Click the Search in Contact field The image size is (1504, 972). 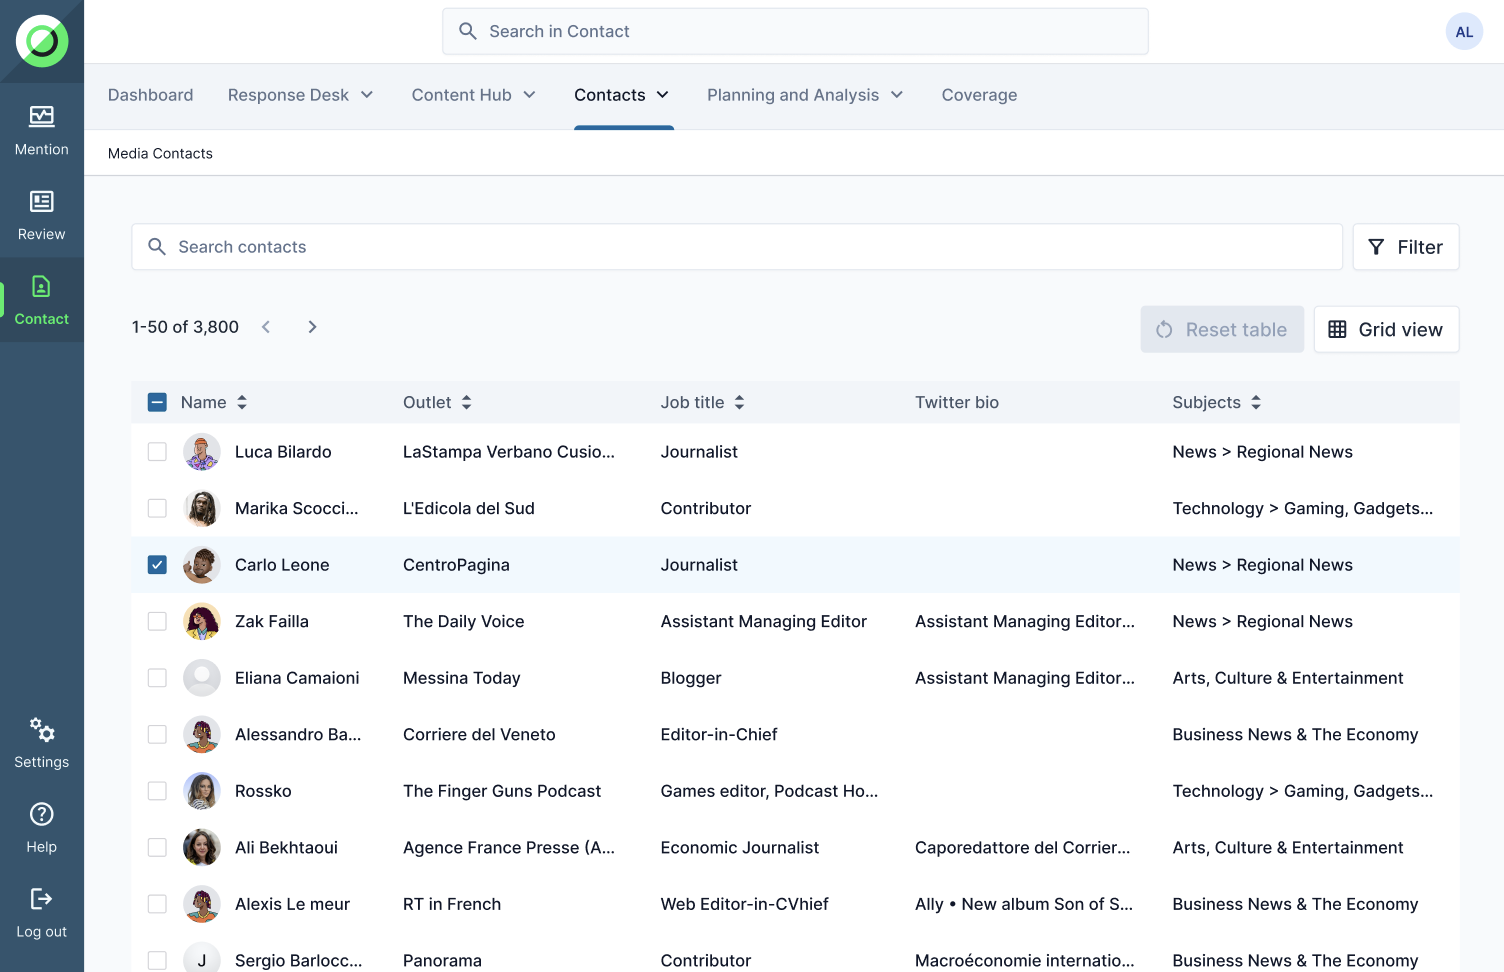tap(795, 32)
